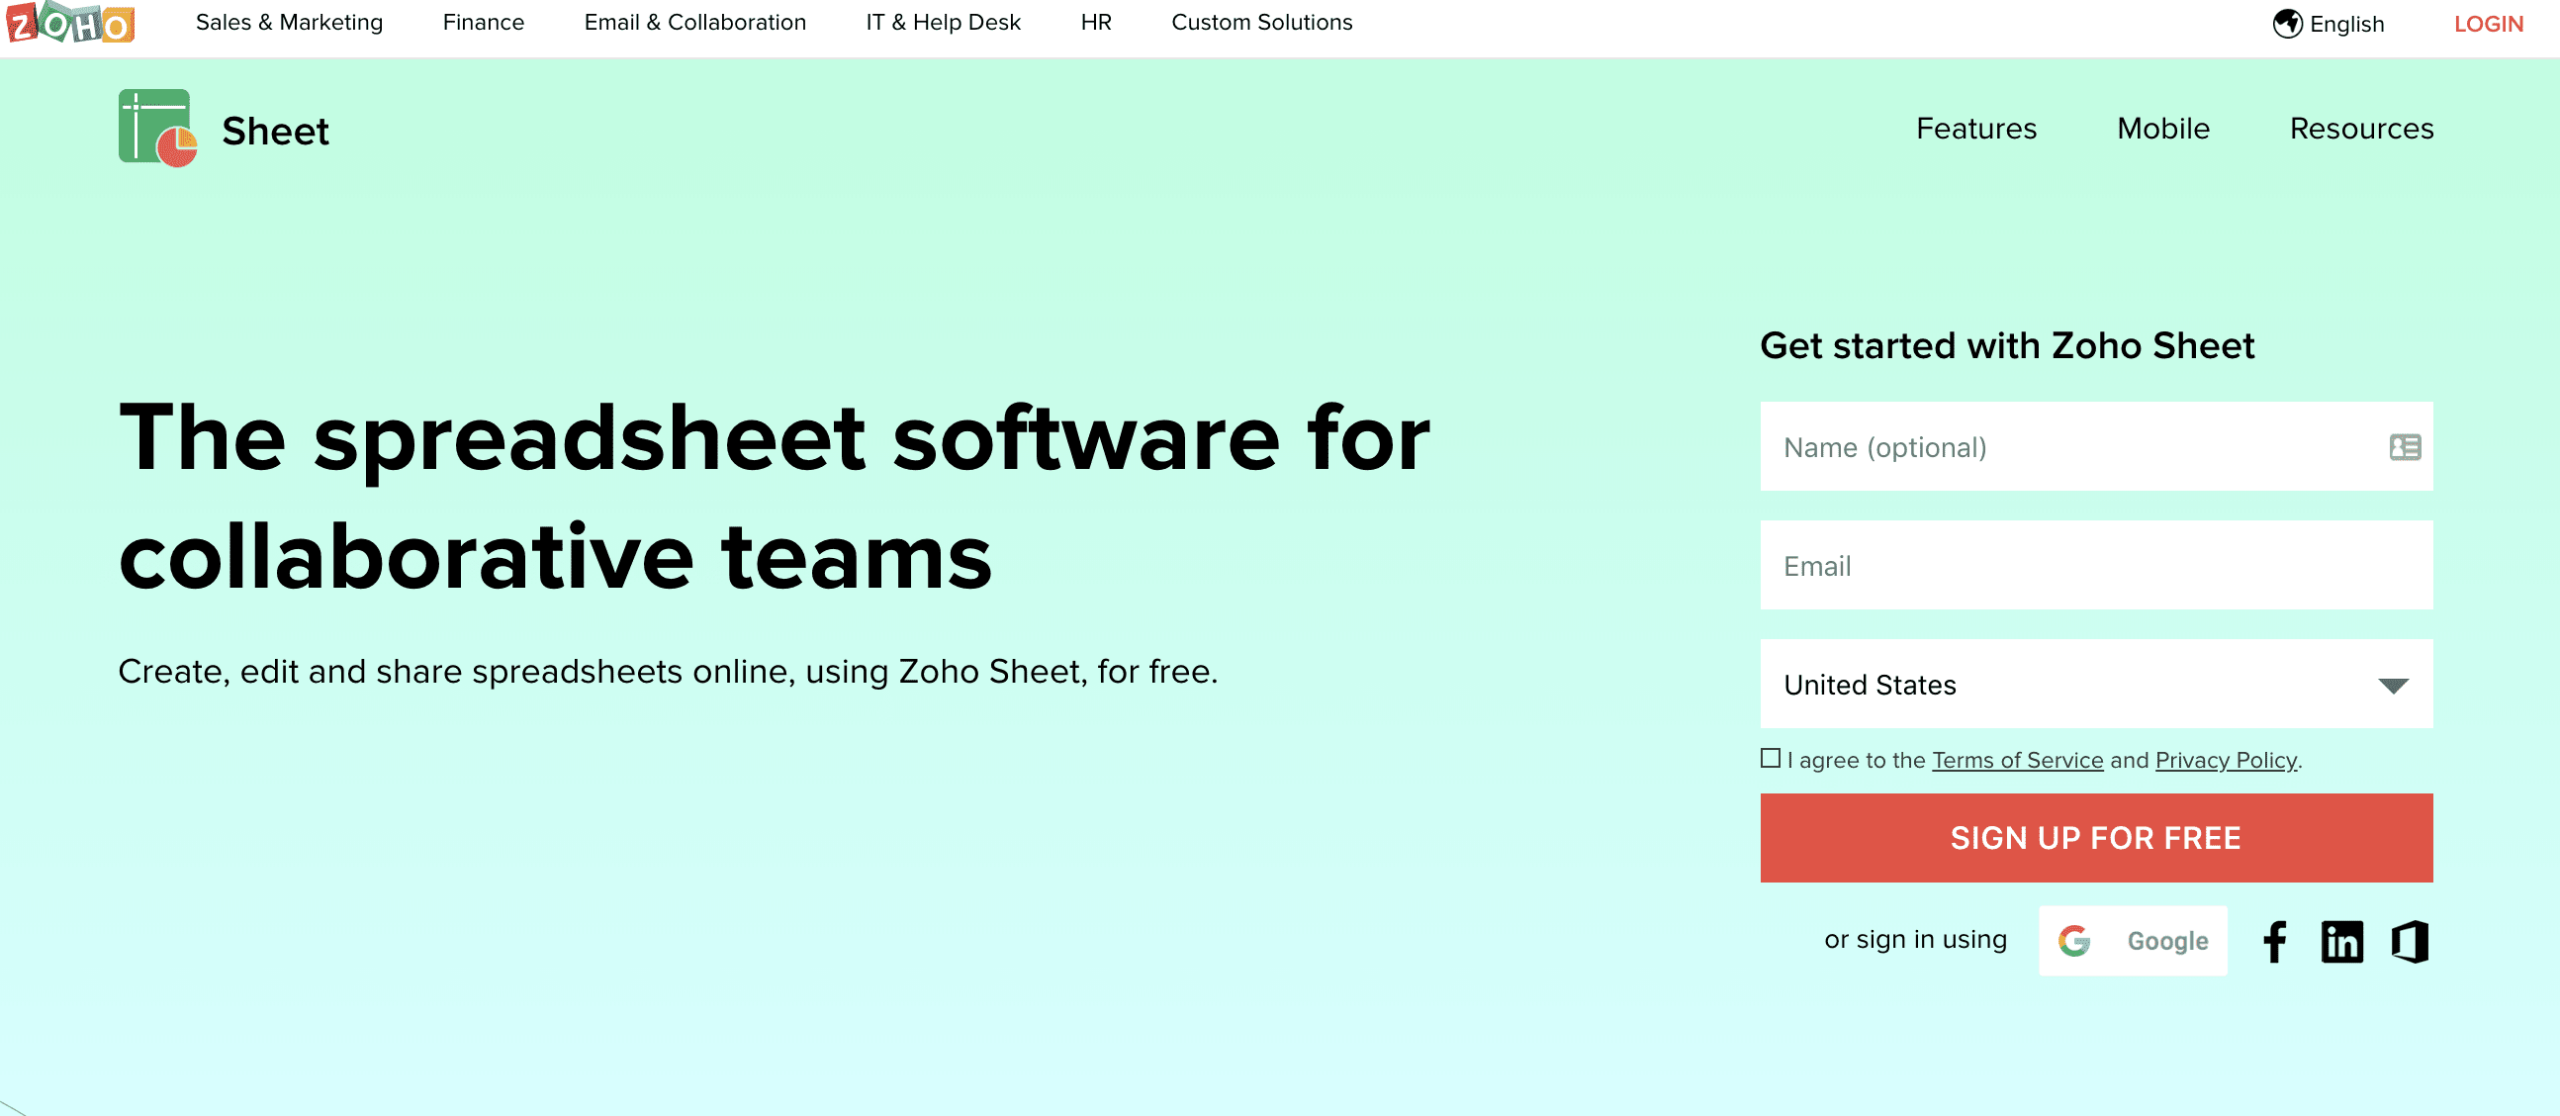
Task: Open the Terms of Service link
Action: (2017, 760)
